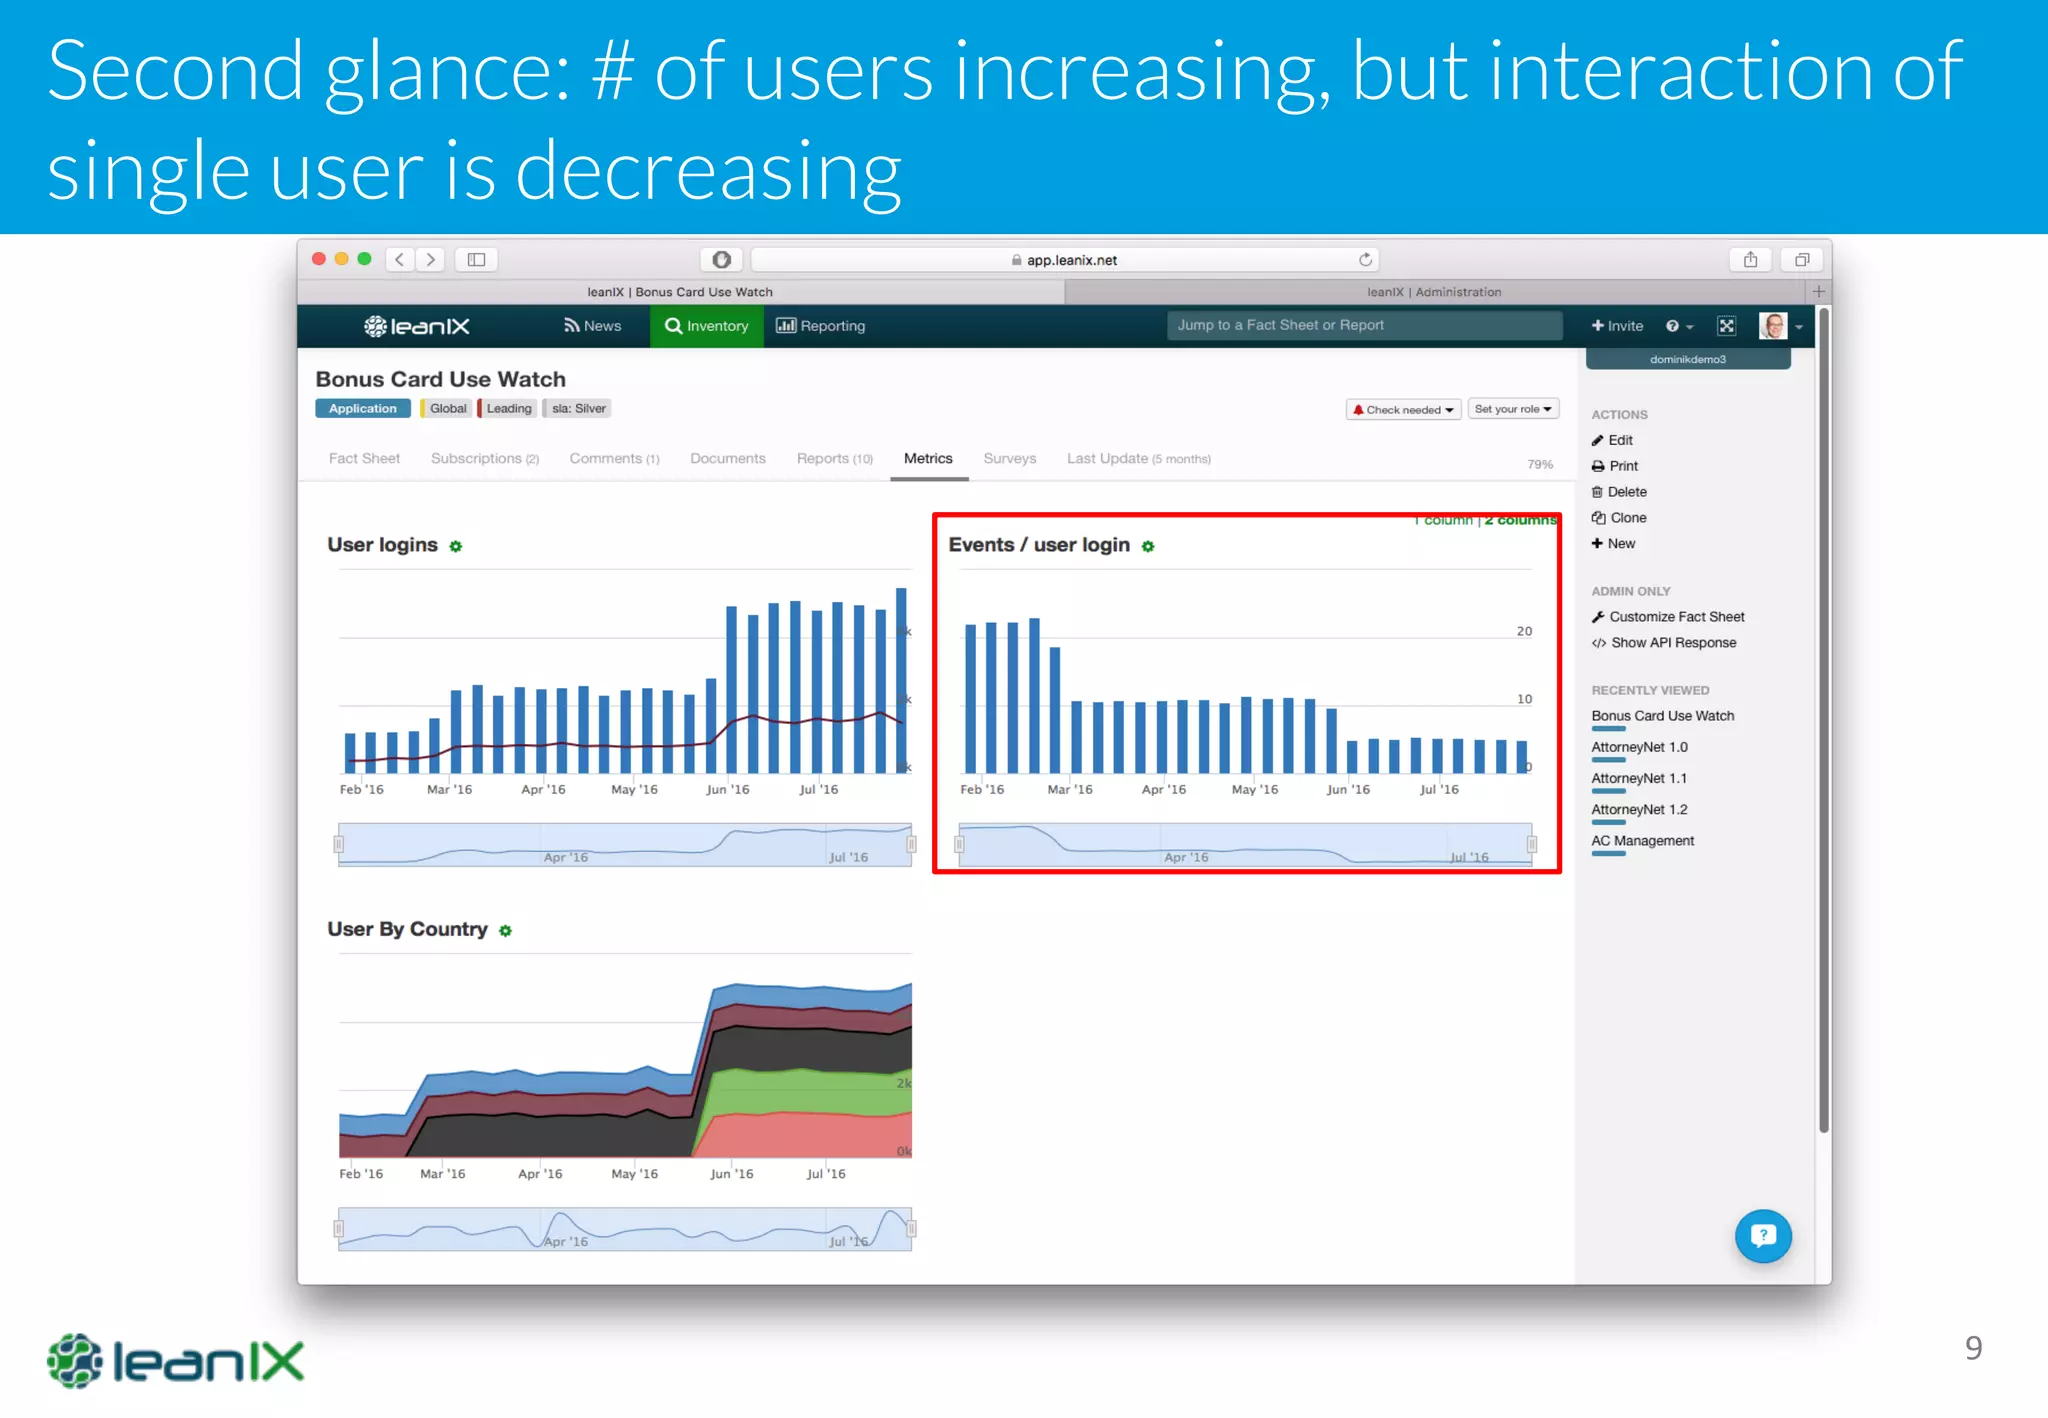Click the sla: Silver tag
Screen dimensions: 2048x1418
coord(577,408)
